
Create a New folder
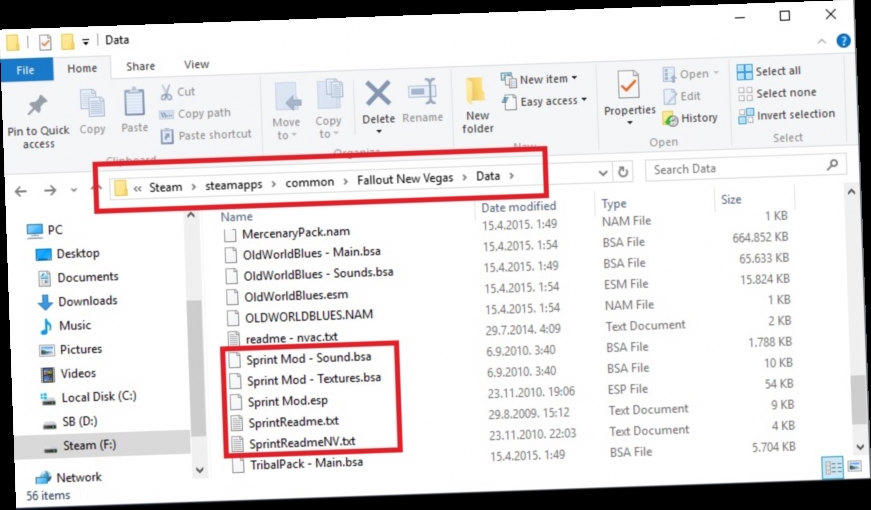tap(477, 106)
